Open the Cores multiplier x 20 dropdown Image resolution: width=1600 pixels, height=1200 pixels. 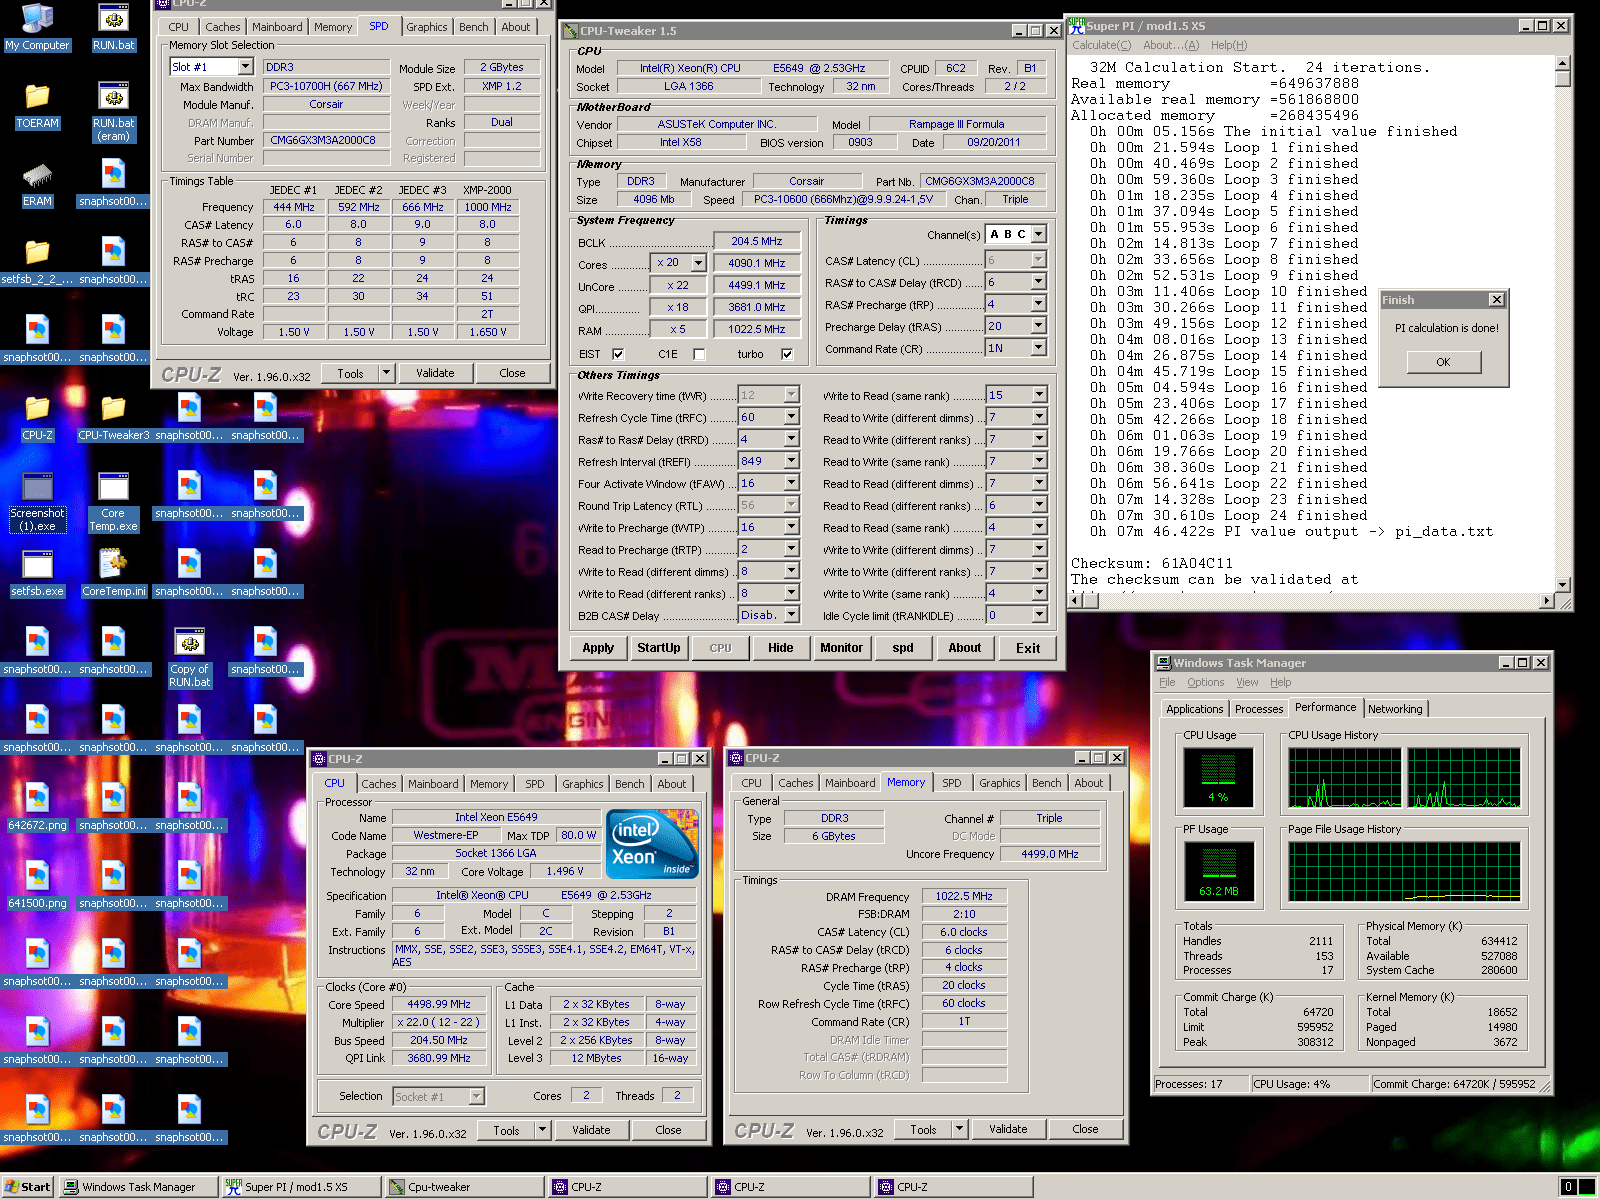(698, 263)
